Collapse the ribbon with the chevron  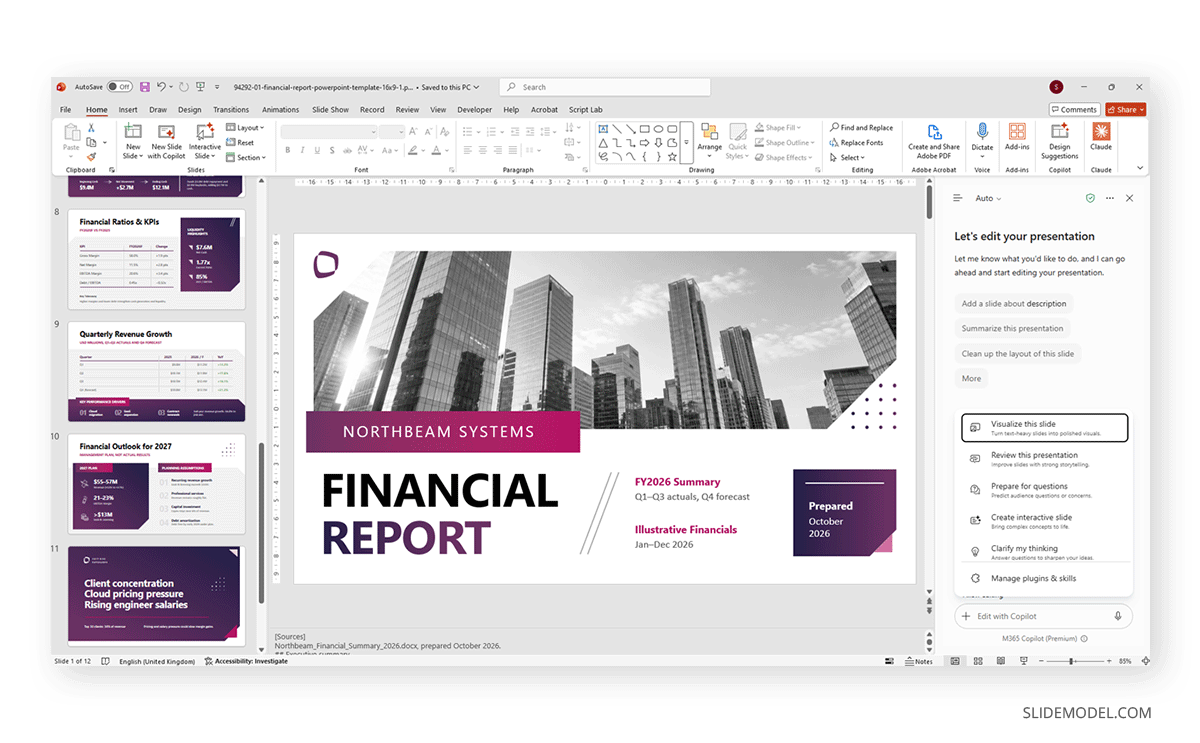tap(1139, 167)
